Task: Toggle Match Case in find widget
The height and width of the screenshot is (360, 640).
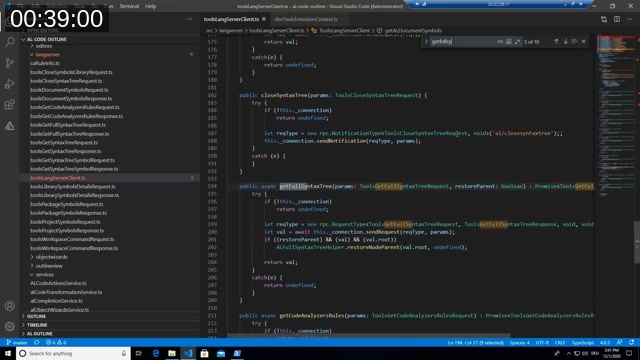Action: point(500,42)
